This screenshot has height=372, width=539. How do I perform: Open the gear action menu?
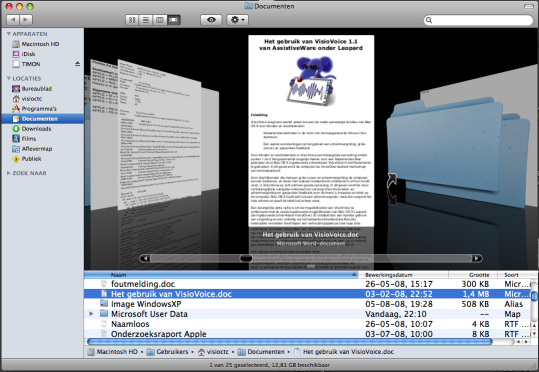click(x=238, y=20)
